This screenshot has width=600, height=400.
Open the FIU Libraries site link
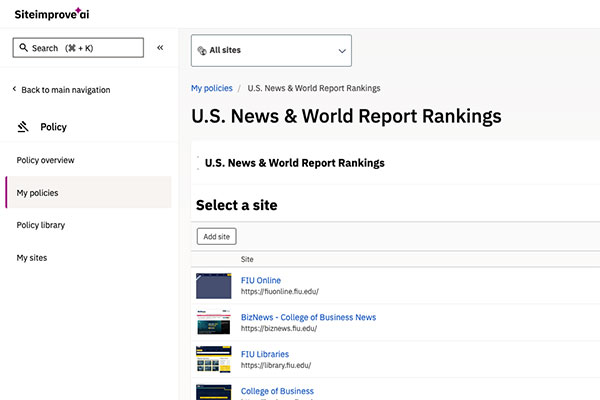[265, 354]
